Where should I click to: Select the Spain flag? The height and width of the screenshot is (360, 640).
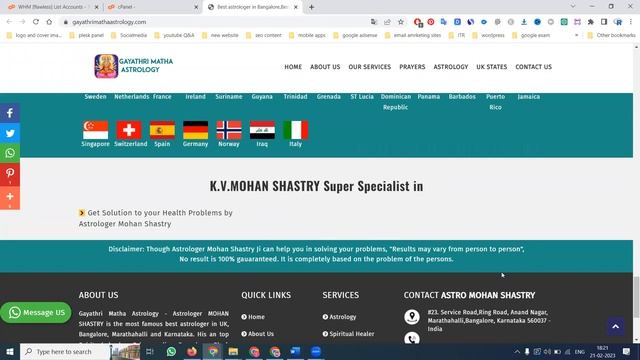pos(162,130)
